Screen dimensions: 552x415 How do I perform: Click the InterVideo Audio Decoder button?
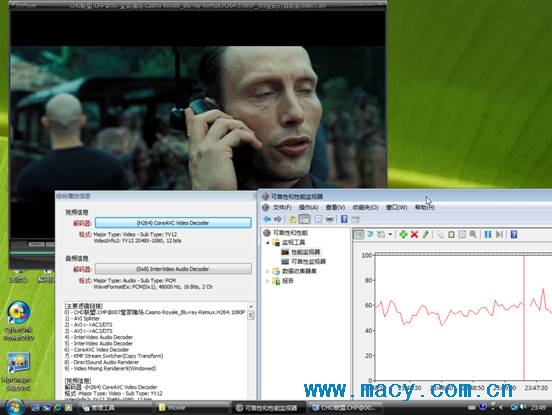pos(173,269)
